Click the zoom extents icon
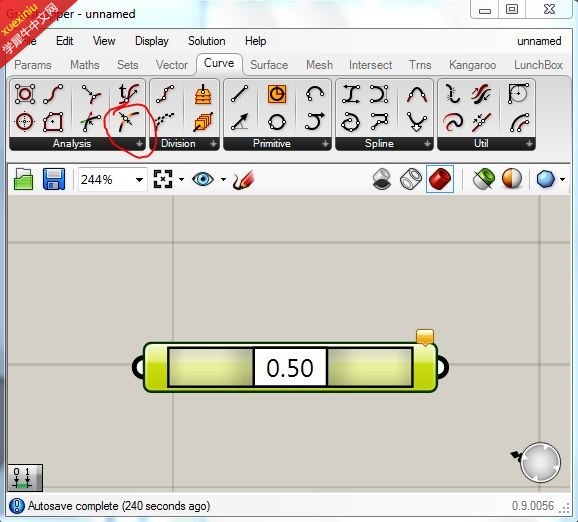The width and height of the screenshot is (578, 522). 163,179
